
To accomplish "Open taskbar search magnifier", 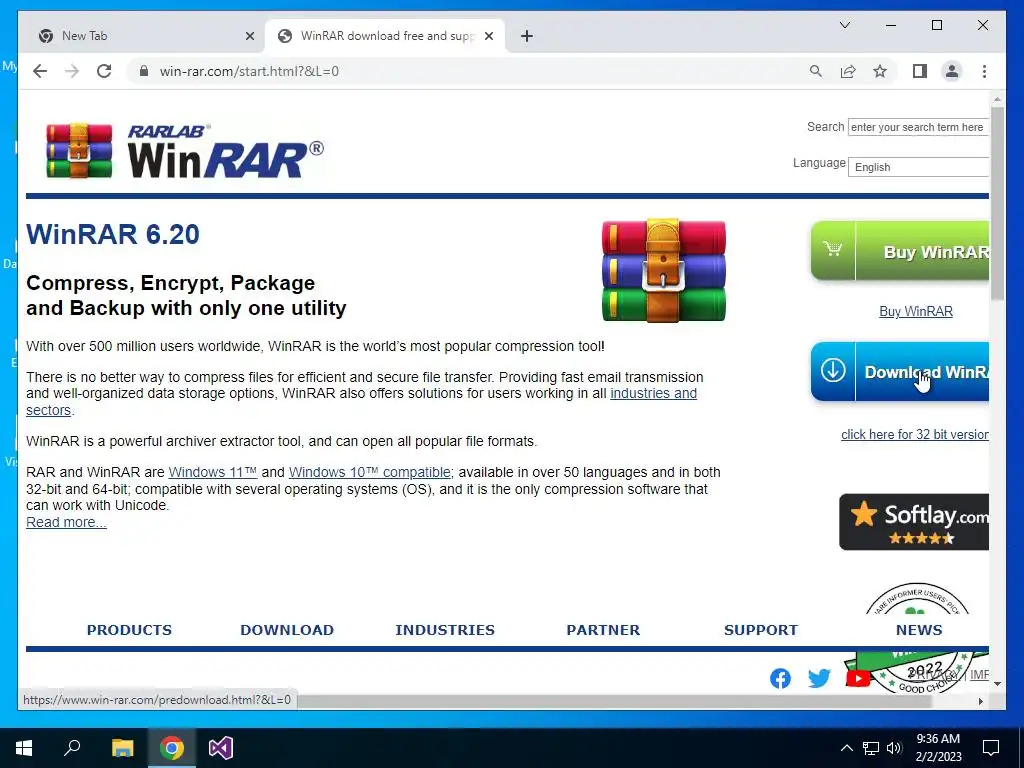I will point(72,748).
